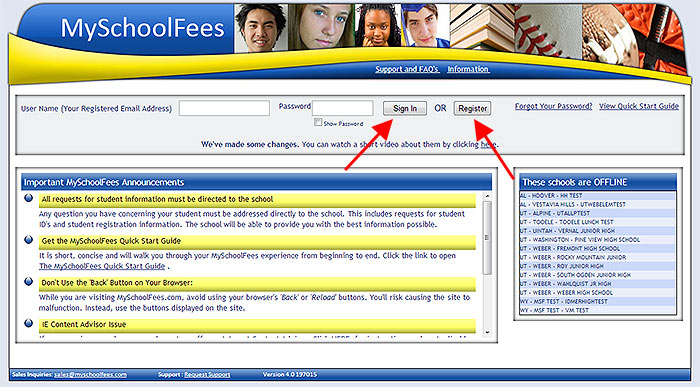Select 'WY - MSF TEST - IDMERHIGHTEST' row
Screen dimensions: 700x387
597,301
